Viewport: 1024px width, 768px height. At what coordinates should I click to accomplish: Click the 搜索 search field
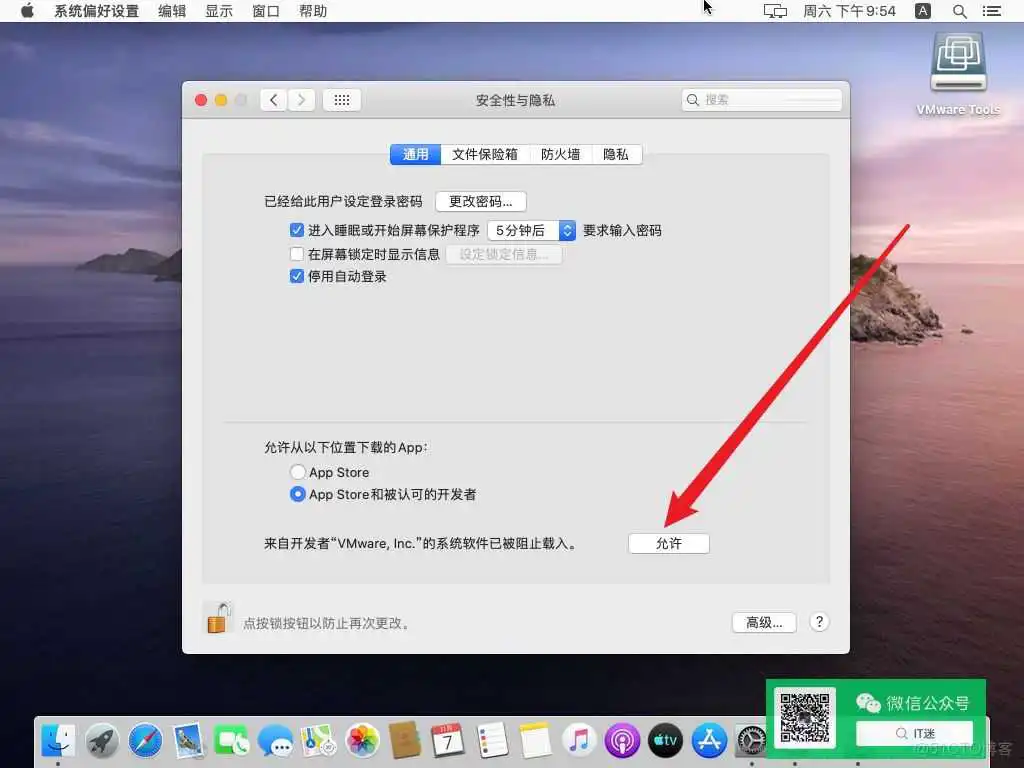point(762,99)
